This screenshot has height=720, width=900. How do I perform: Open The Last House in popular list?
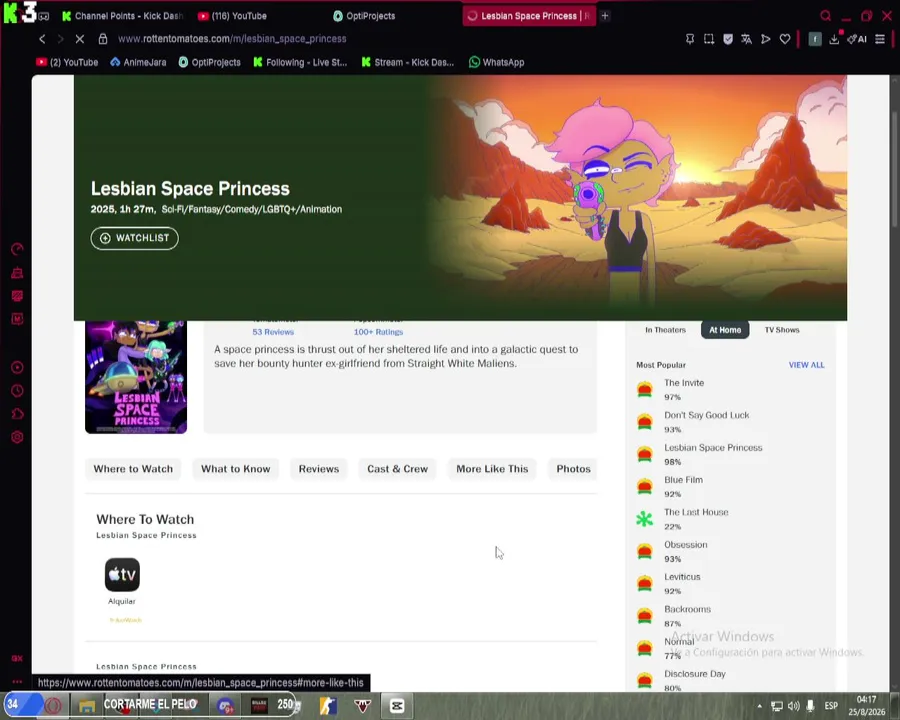click(x=696, y=512)
